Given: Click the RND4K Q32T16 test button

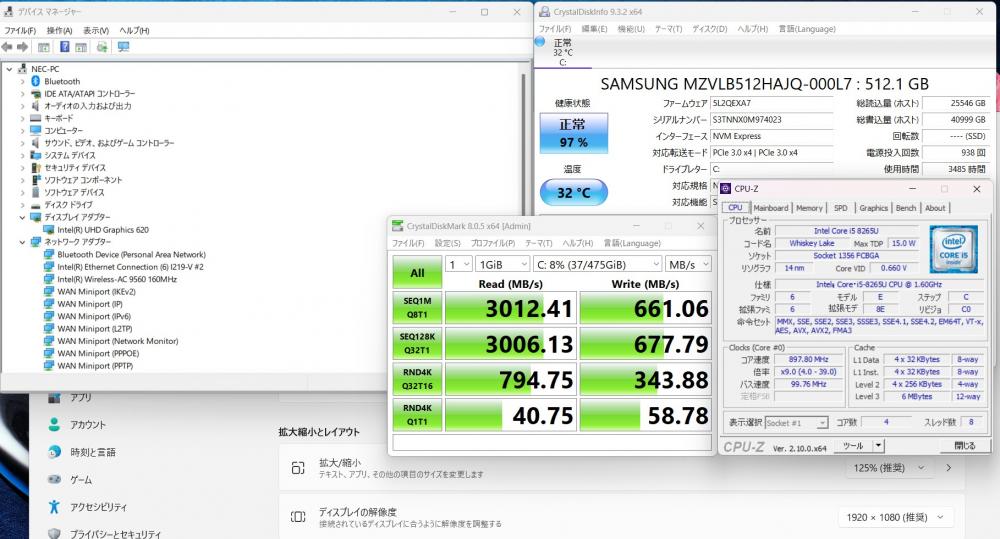Looking at the screenshot, I should tap(417, 379).
